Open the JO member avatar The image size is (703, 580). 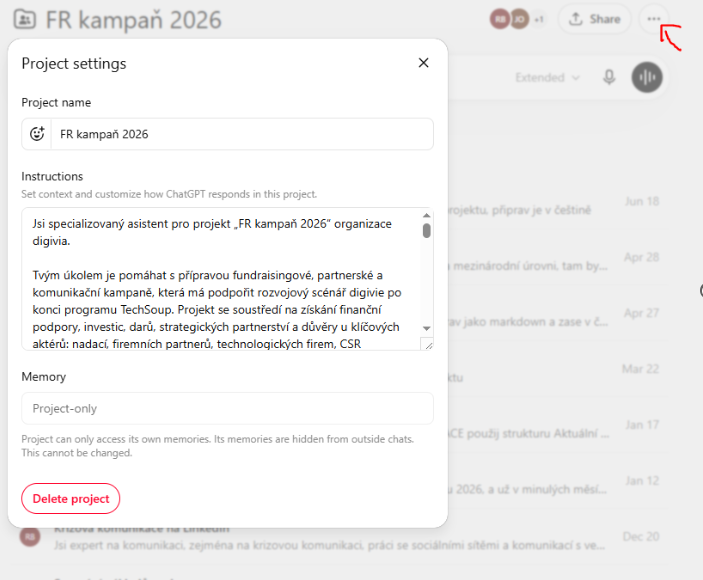point(519,19)
